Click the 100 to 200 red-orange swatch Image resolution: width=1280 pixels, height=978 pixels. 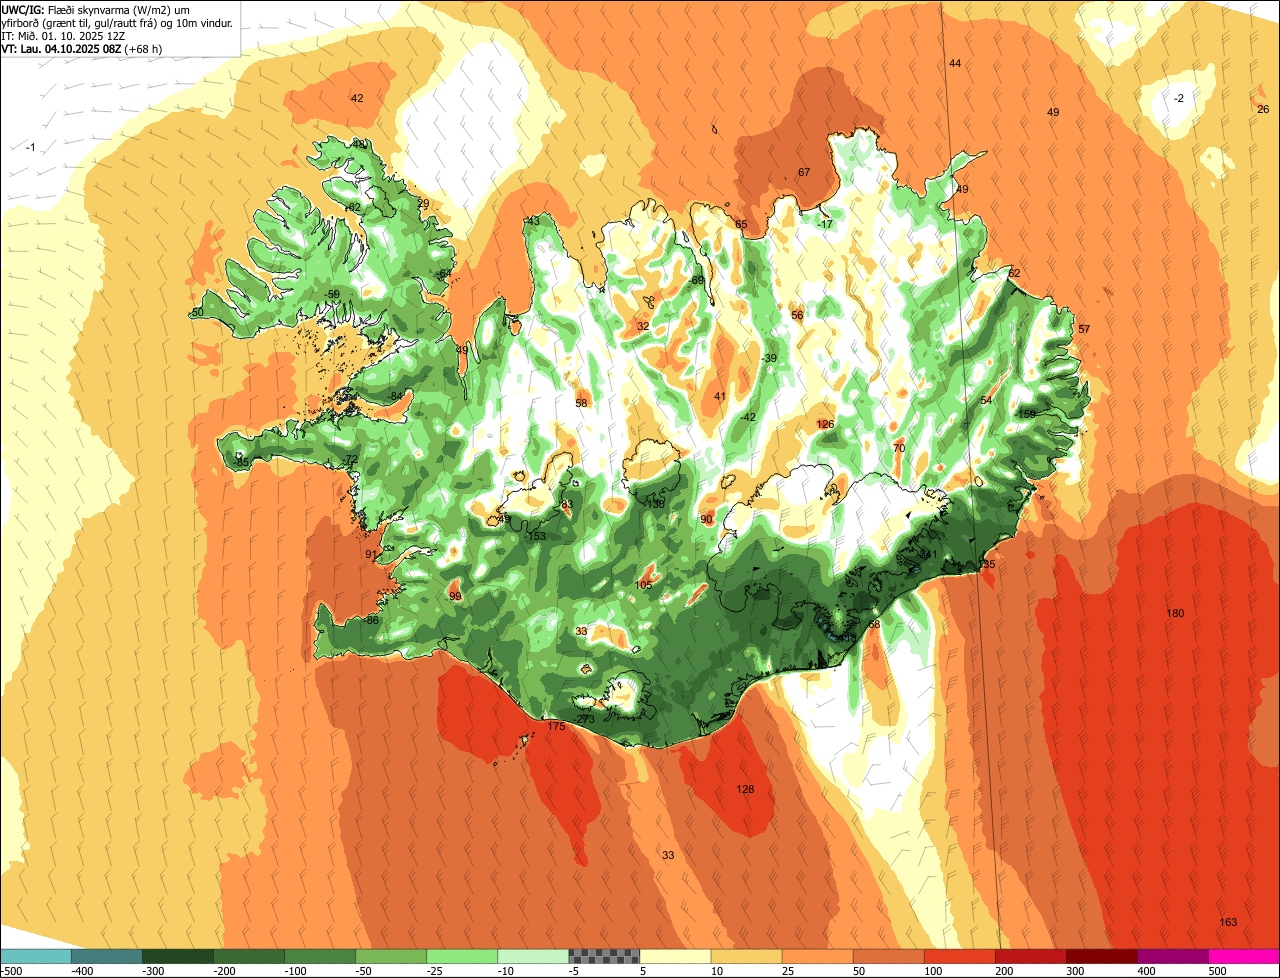960,956
